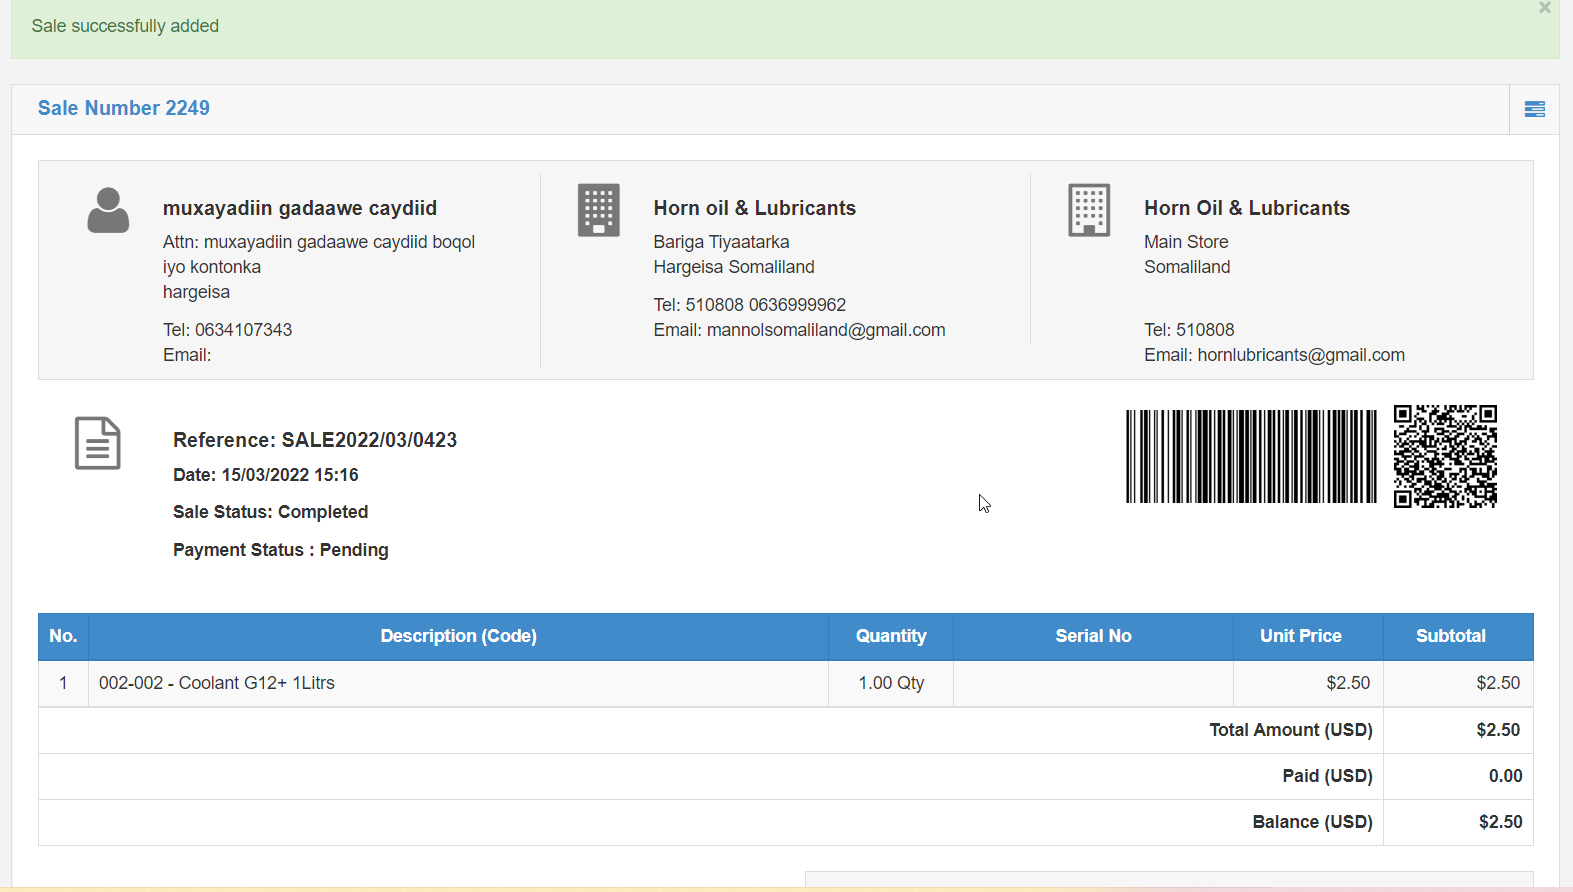Click customer phone 'Tel: 0634107343'
This screenshot has height=892, width=1573.
pyautogui.click(x=228, y=330)
